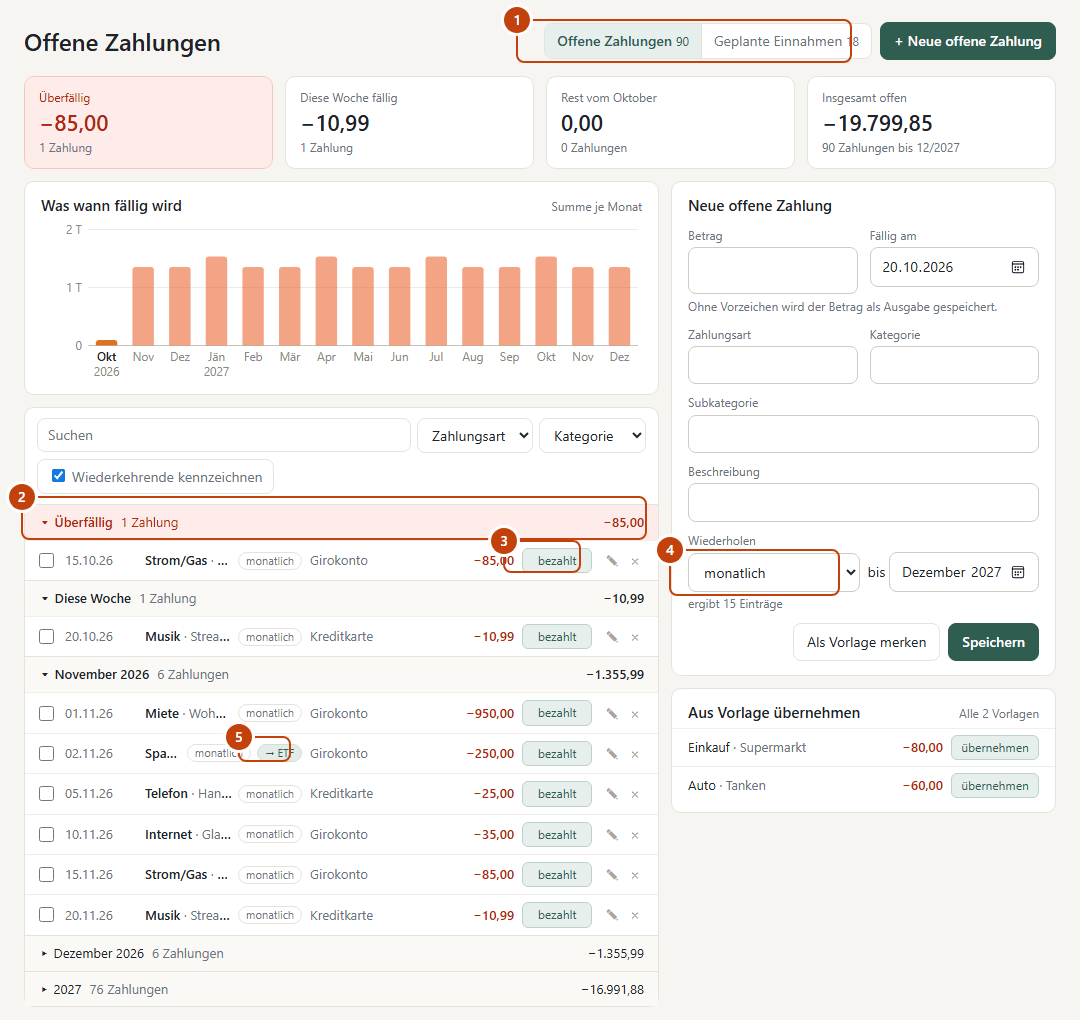This screenshot has height=1020, width=1080.
Task: Edit the Internet payment row
Action: pos(612,835)
